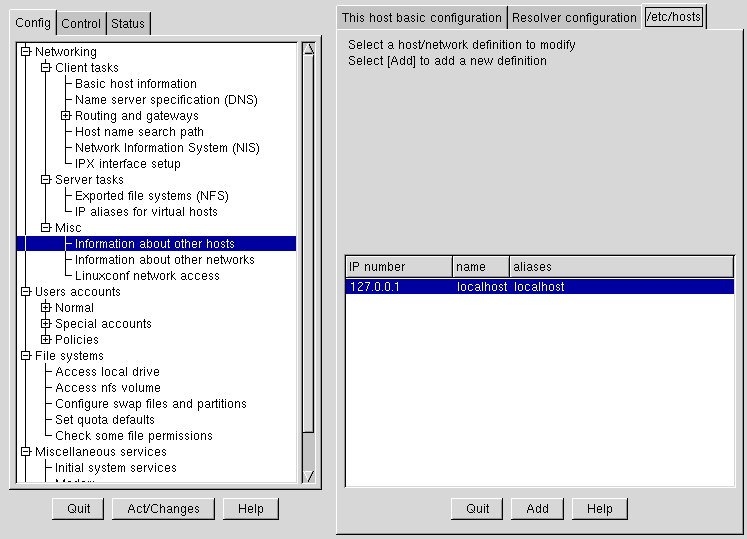Open Configure swap files and partitions
The width and height of the screenshot is (747, 539).
click(151, 404)
